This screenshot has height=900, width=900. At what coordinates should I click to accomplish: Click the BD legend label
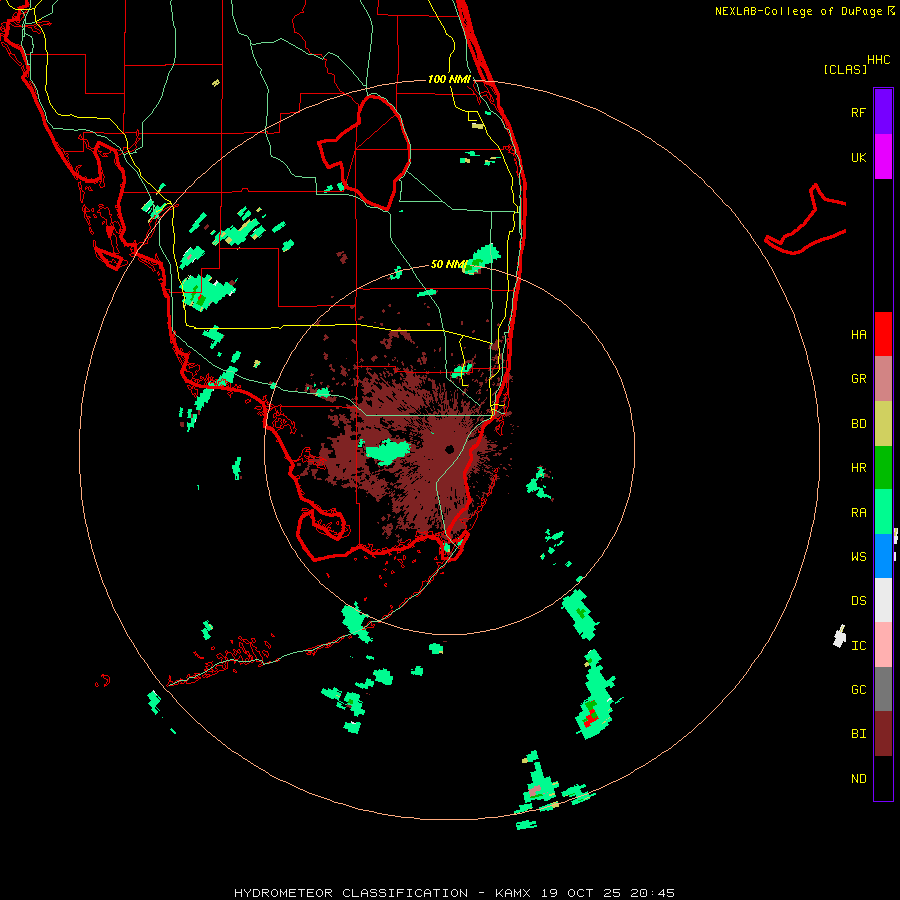[x=858, y=424]
